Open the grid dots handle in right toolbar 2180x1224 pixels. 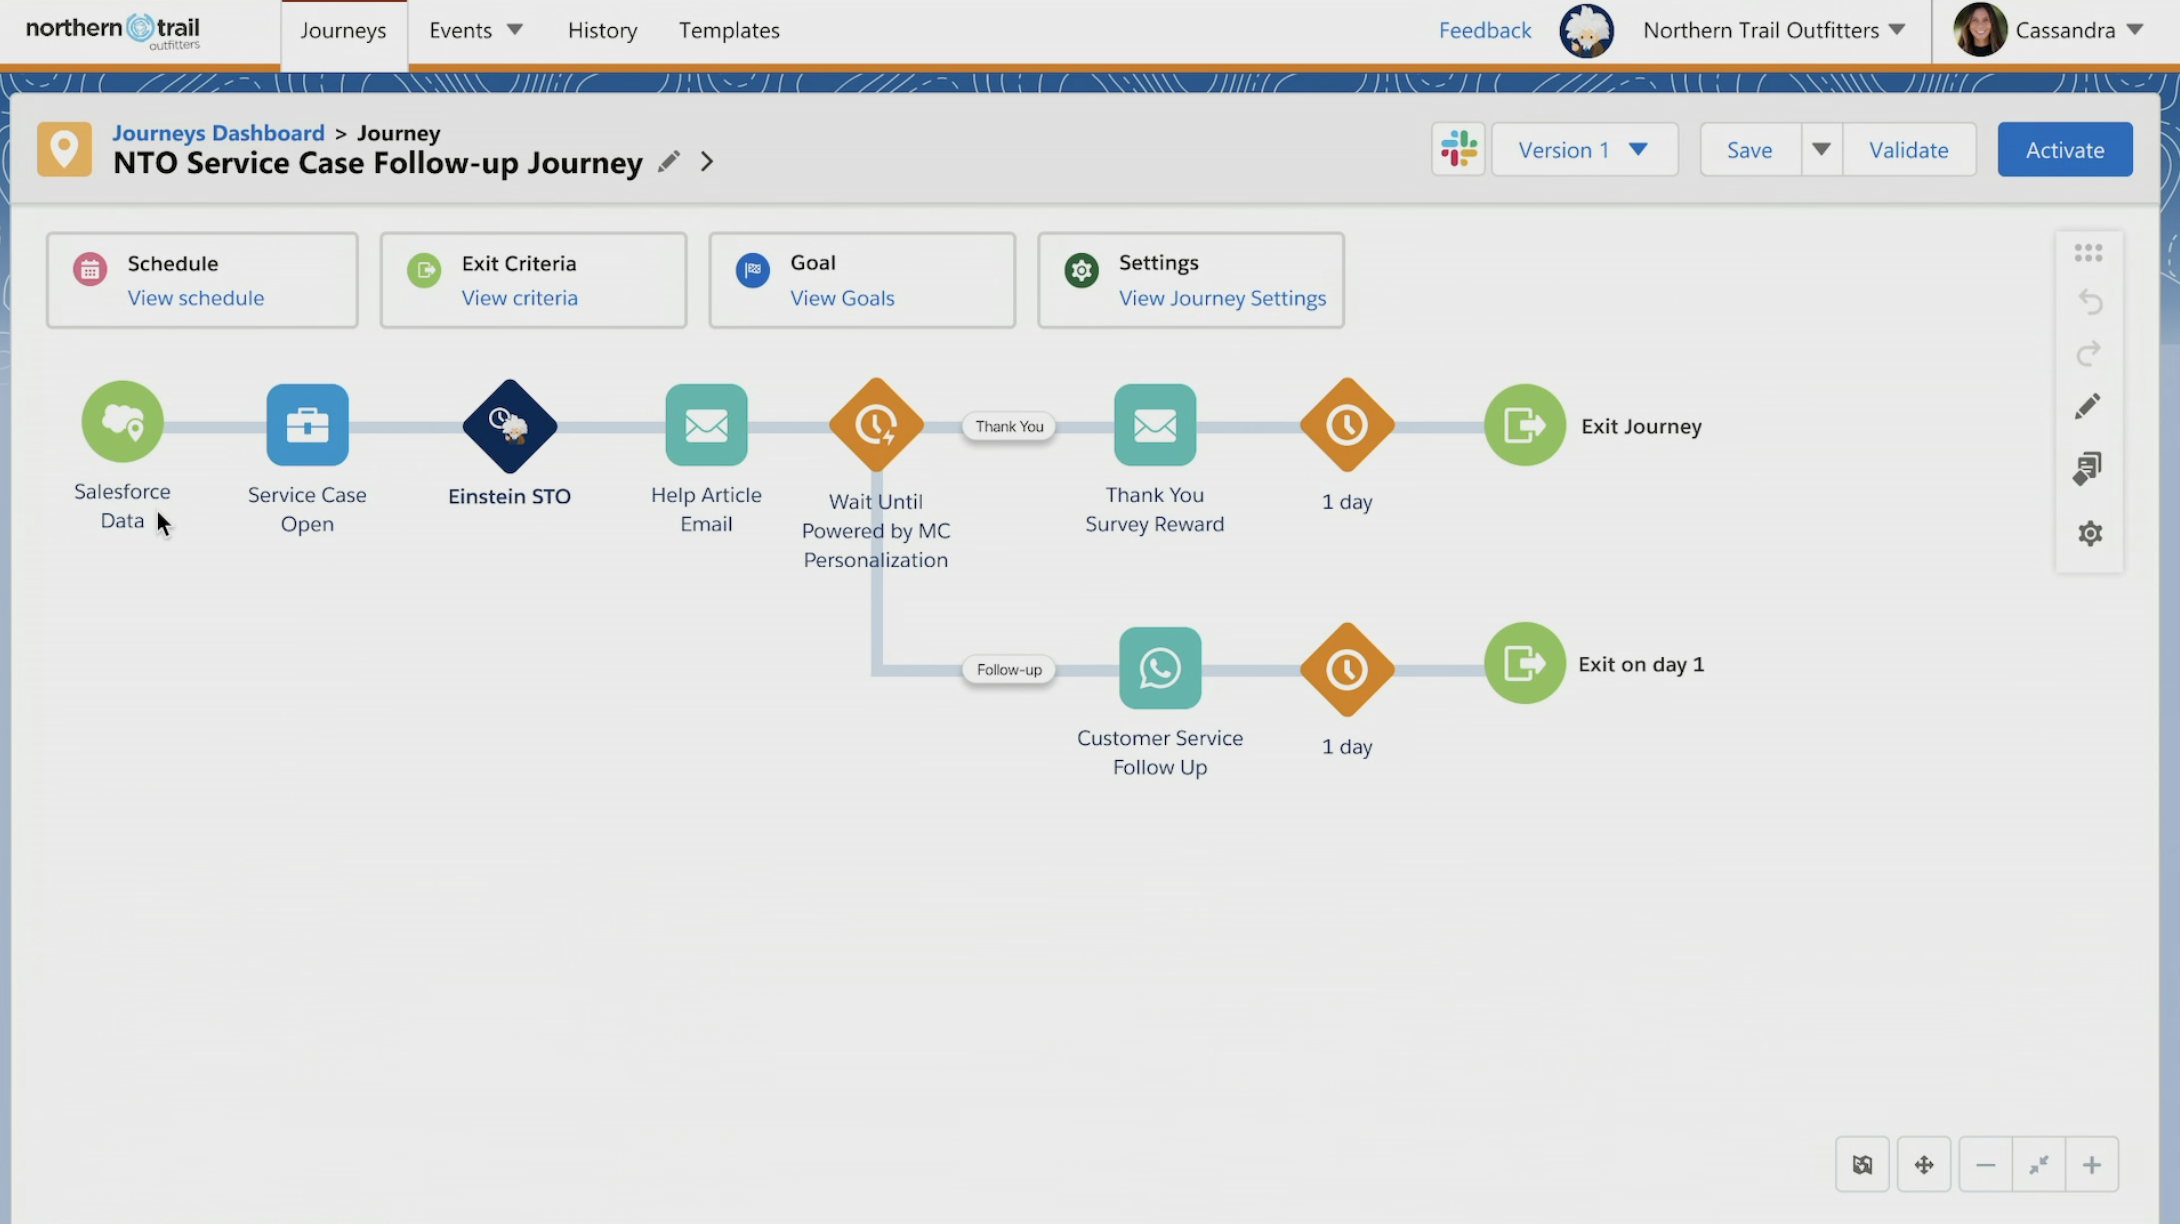(2088, 253)
